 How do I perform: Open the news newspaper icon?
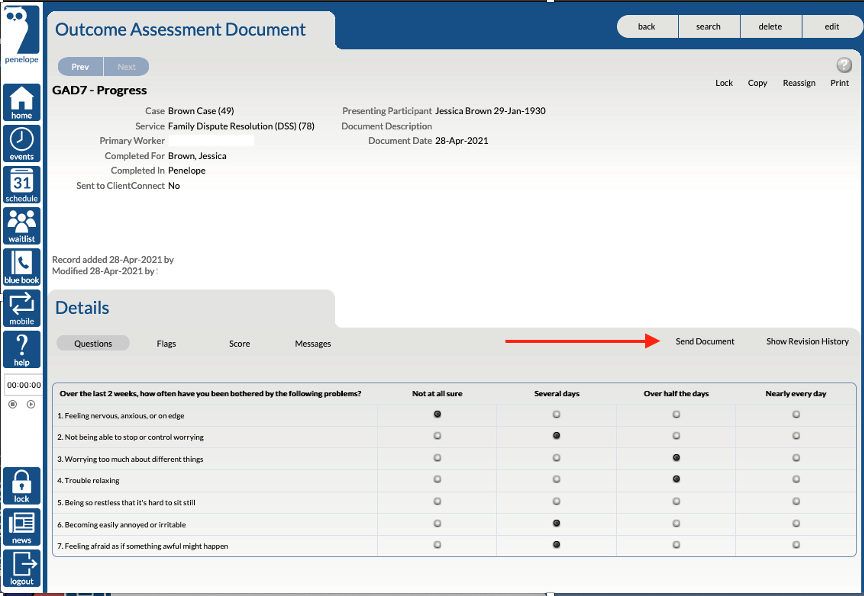click(21, 527)
